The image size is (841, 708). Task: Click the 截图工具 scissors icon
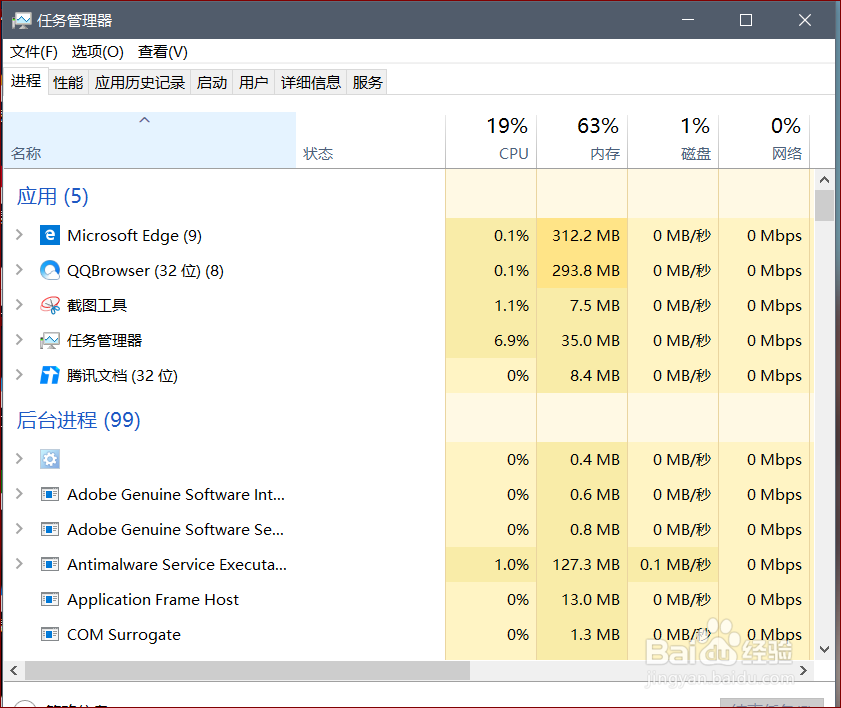pos(50,305)
